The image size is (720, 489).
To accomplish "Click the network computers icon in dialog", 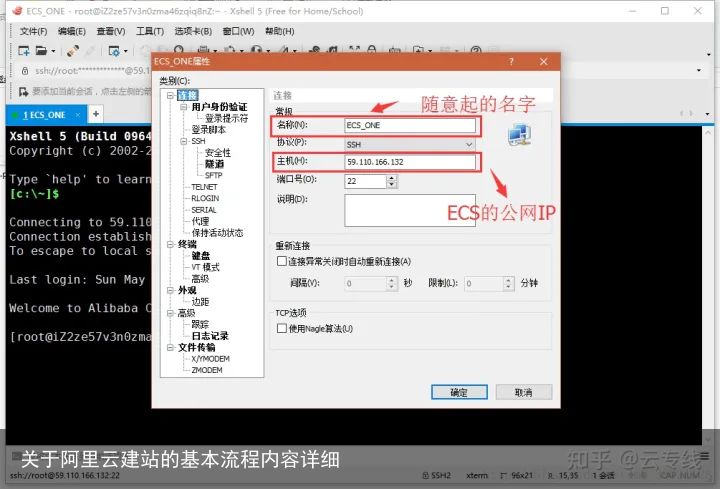I will coord(519,135).
